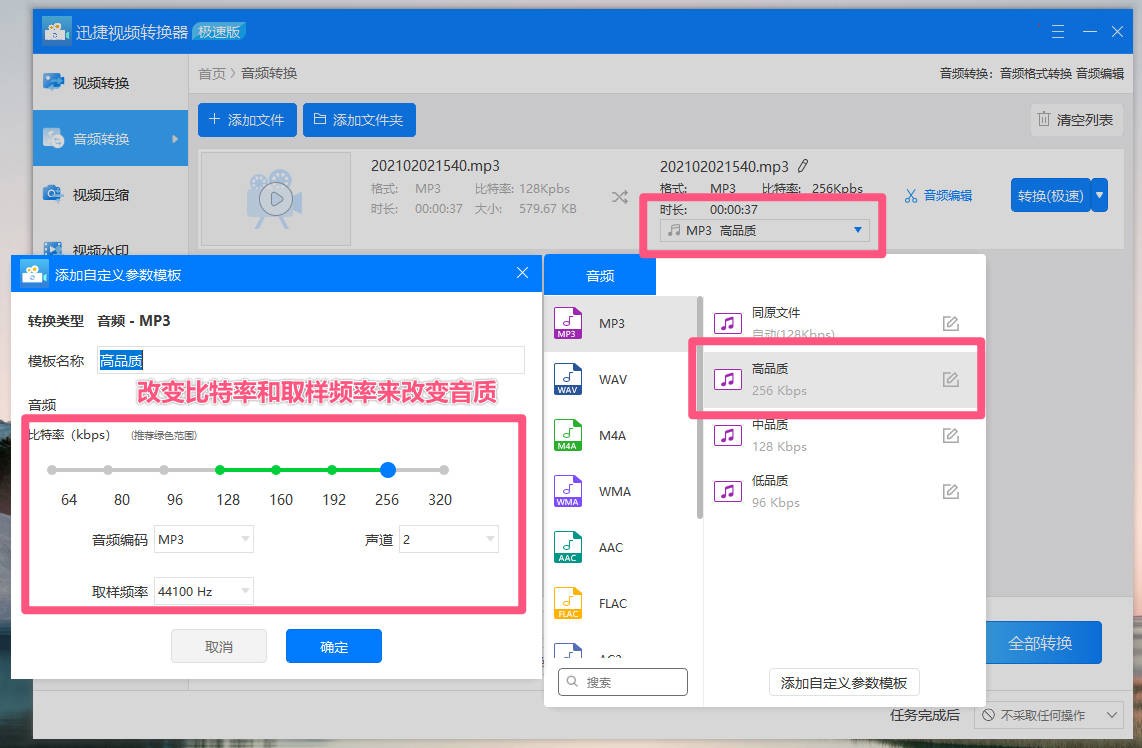Select the MP3 format icon
Screen dimensions: 1142x748
click(569, 323)
